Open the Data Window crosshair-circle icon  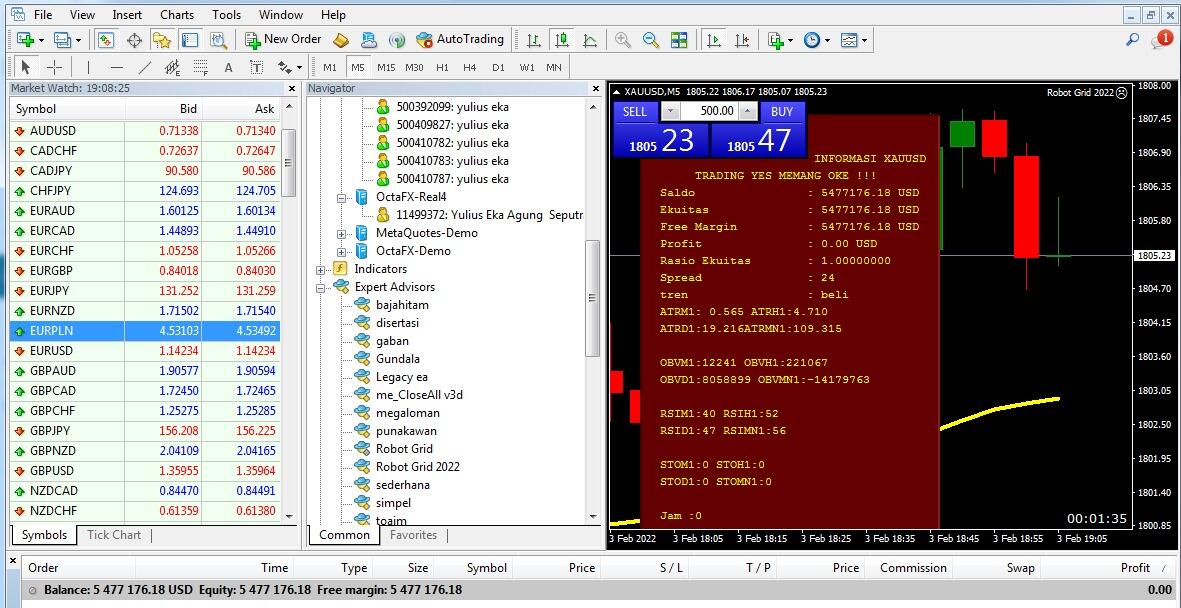tap(134, 39)
